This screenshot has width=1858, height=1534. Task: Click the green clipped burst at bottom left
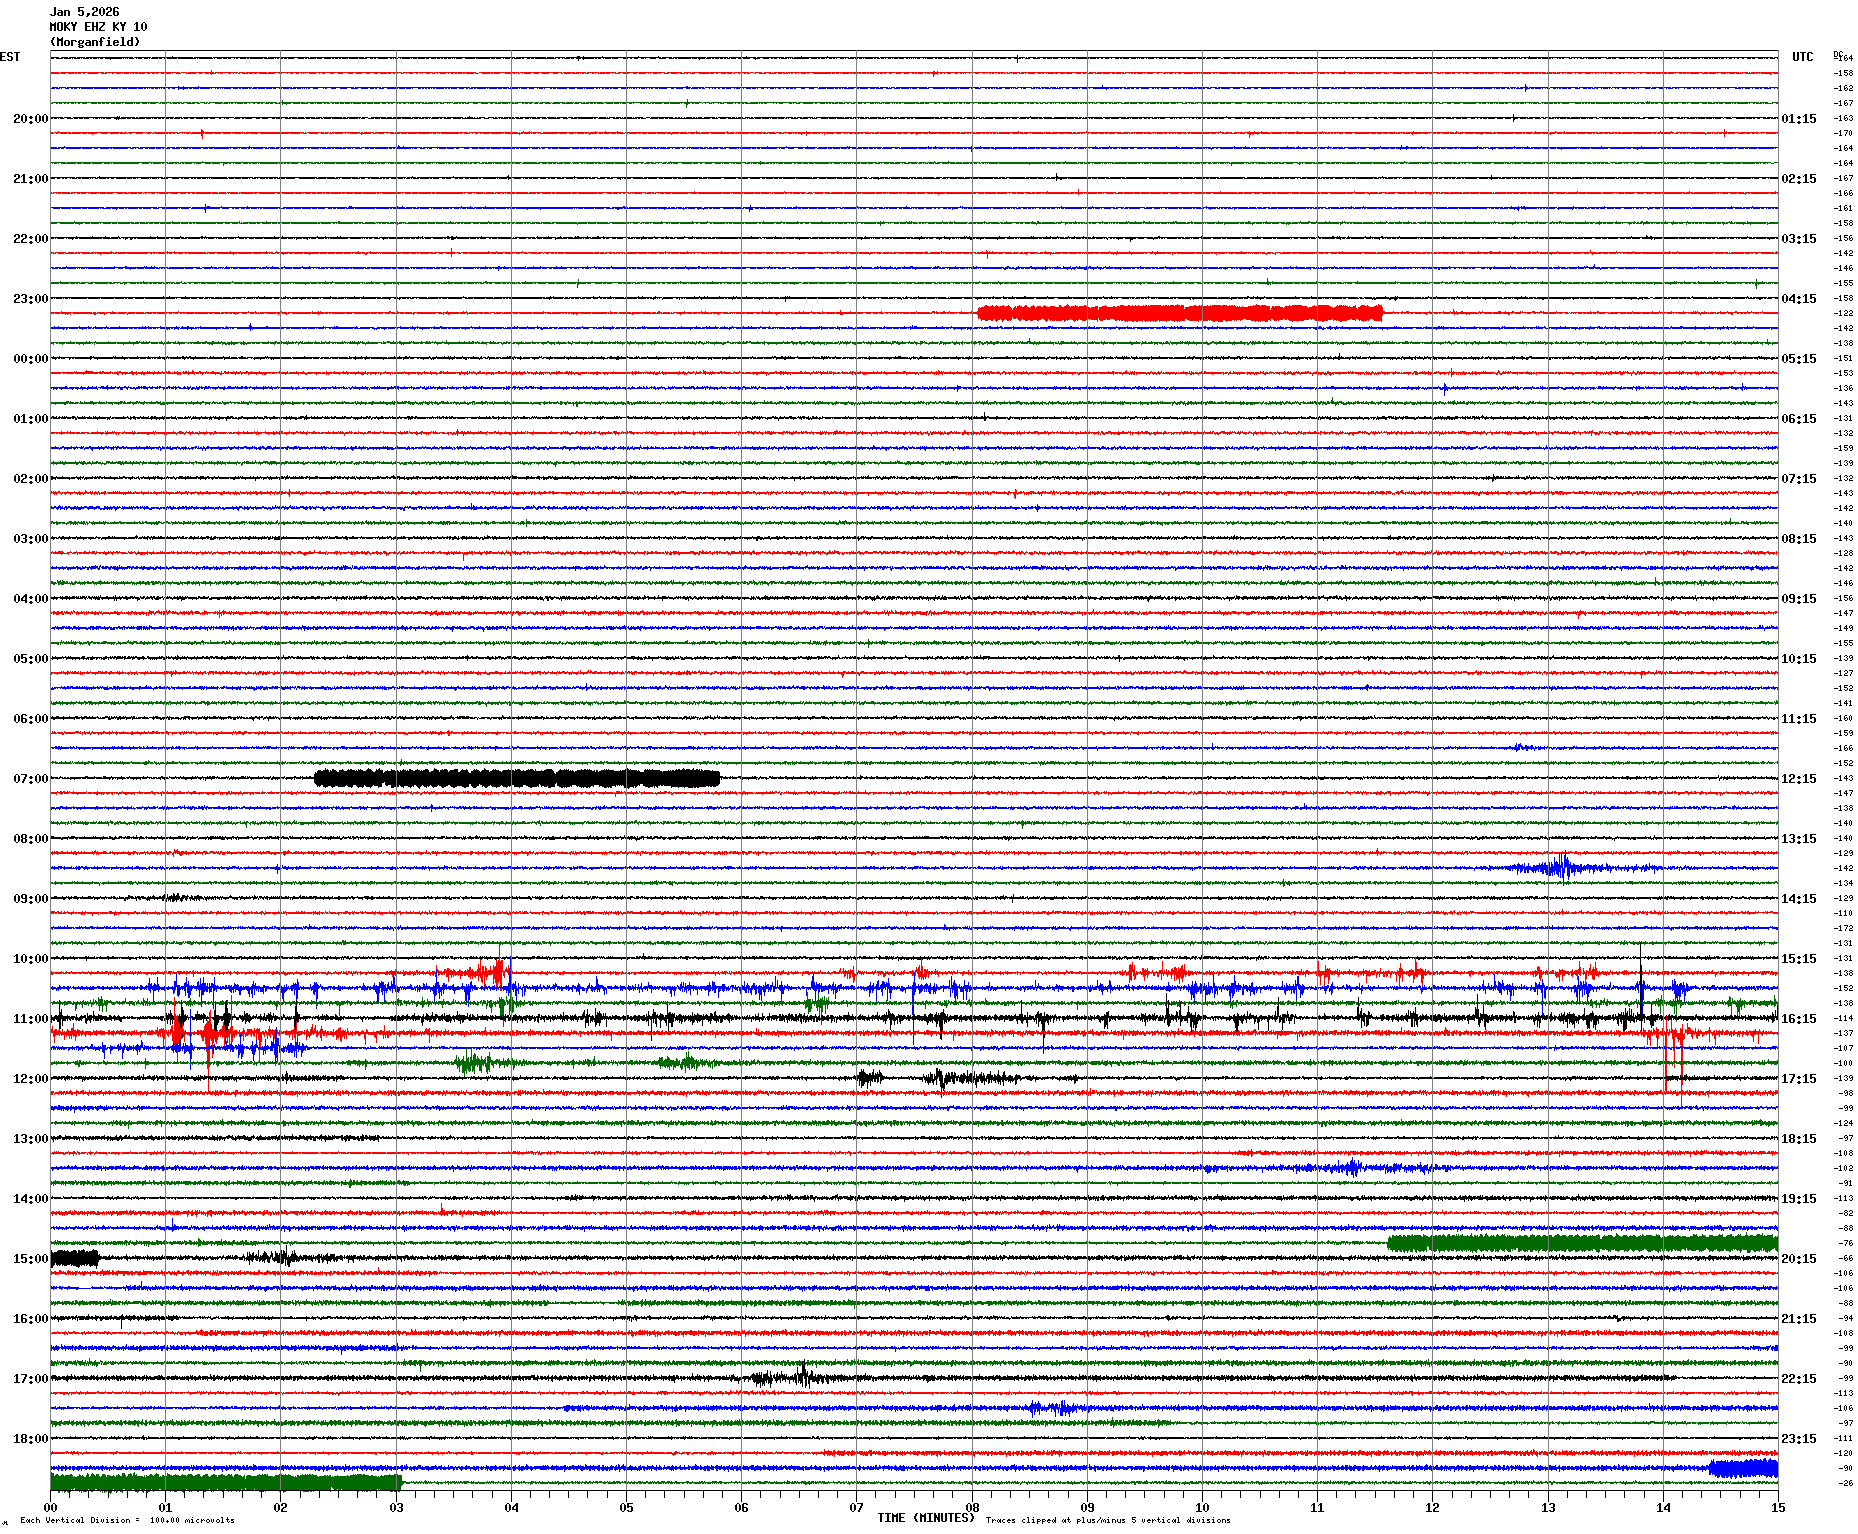coord(225,1483)
